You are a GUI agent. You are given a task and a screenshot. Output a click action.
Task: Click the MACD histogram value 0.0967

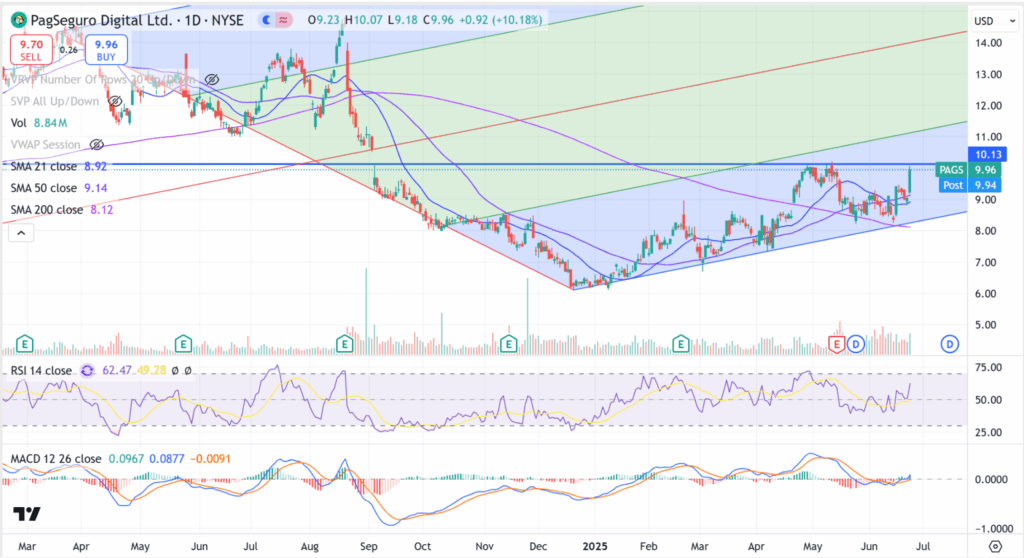[125, 459]
